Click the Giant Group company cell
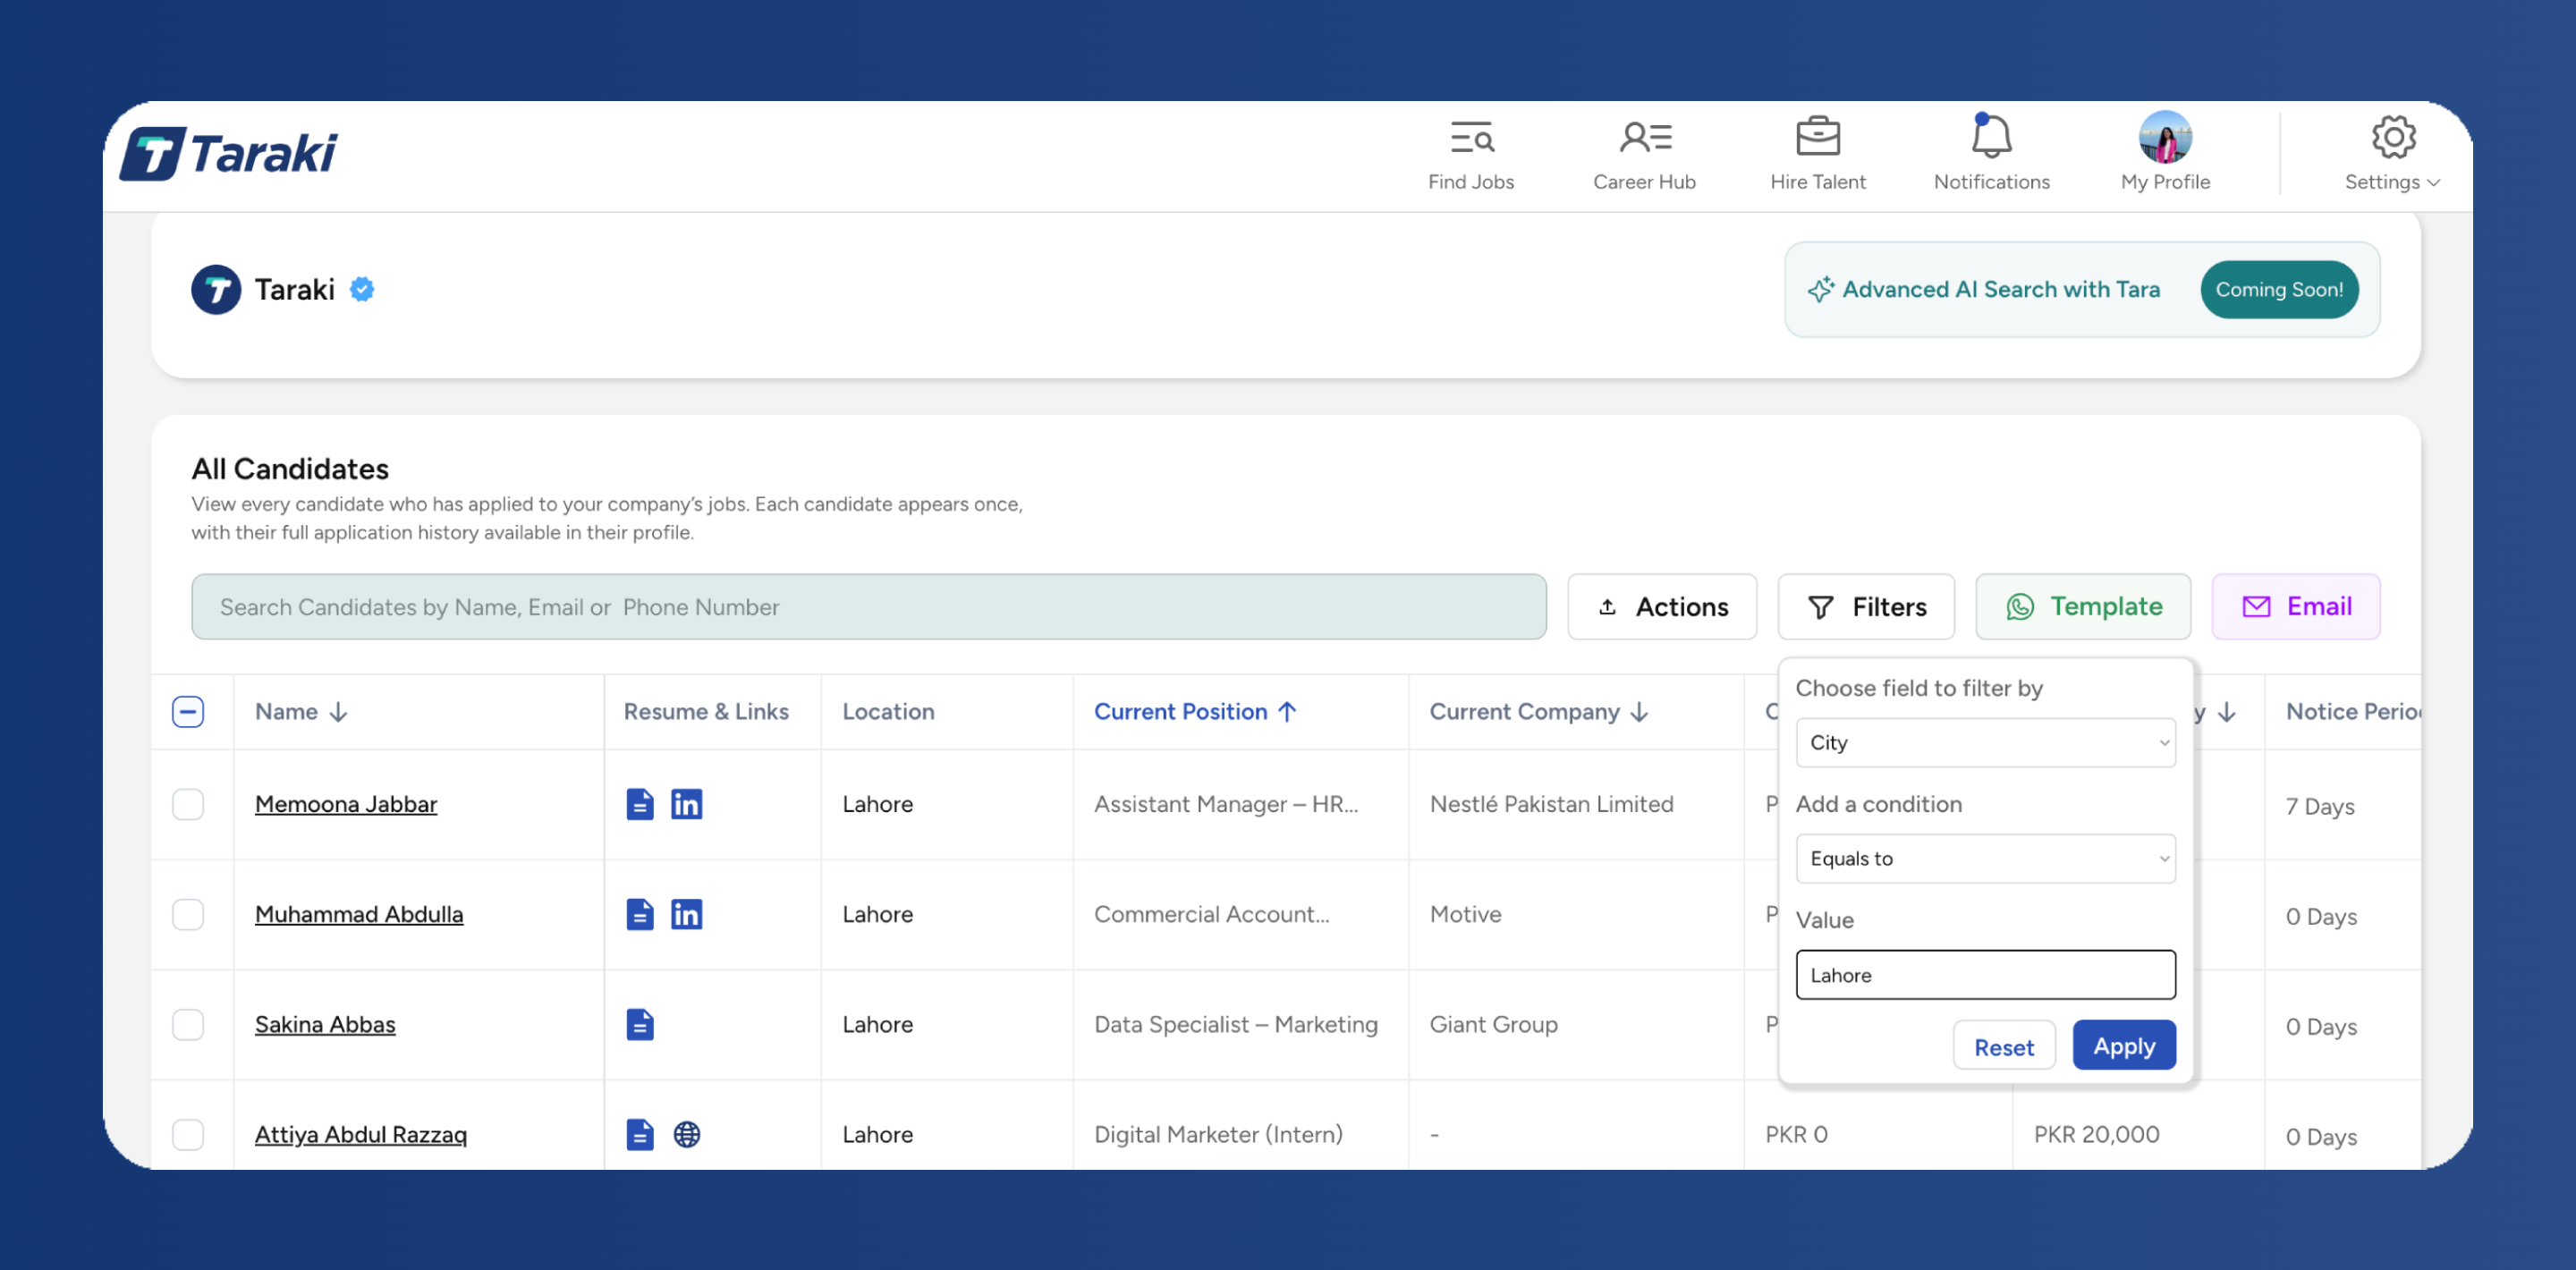This screenshot has width=2576, height=1270. tap(1493, 1024)
